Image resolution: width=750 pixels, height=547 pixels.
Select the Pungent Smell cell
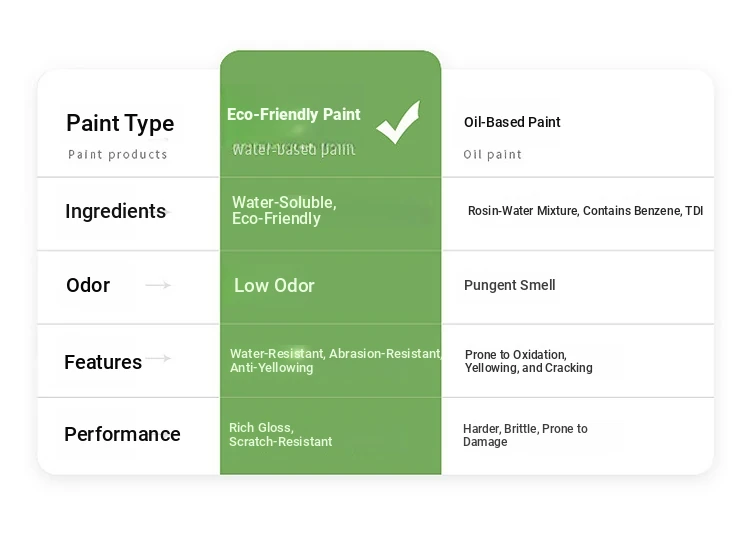tap(509, 285)
